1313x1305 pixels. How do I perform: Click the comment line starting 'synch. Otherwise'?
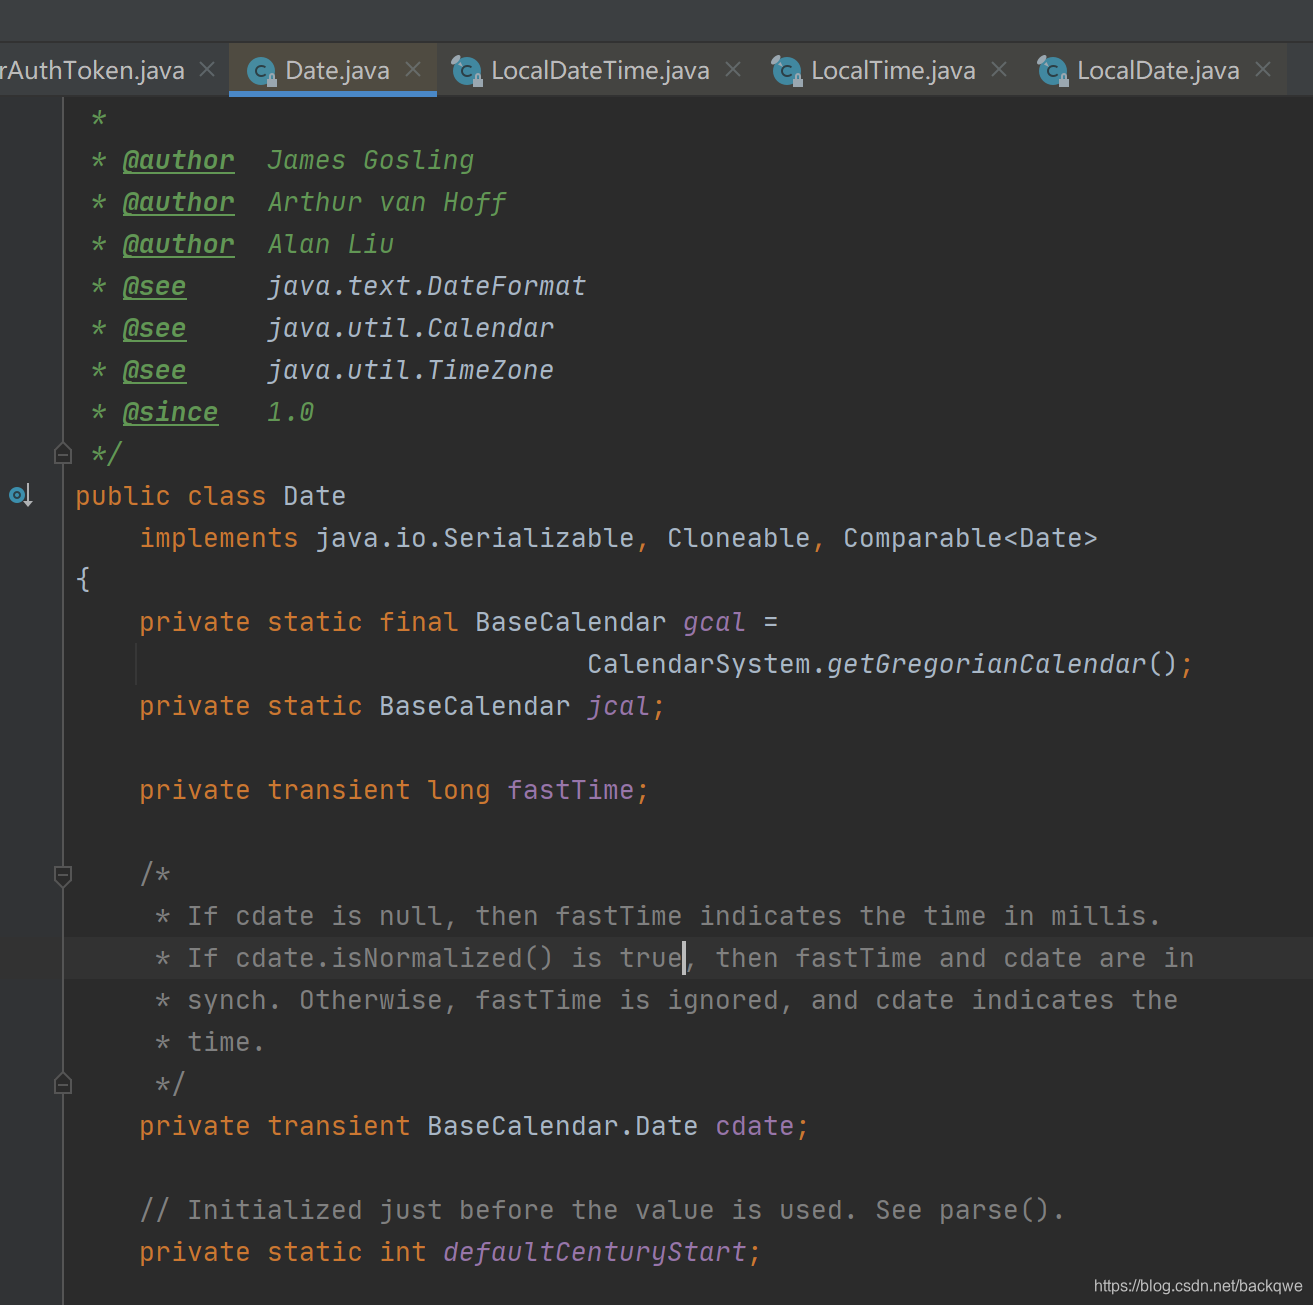pyautogui.click(x=666, y=1000)
